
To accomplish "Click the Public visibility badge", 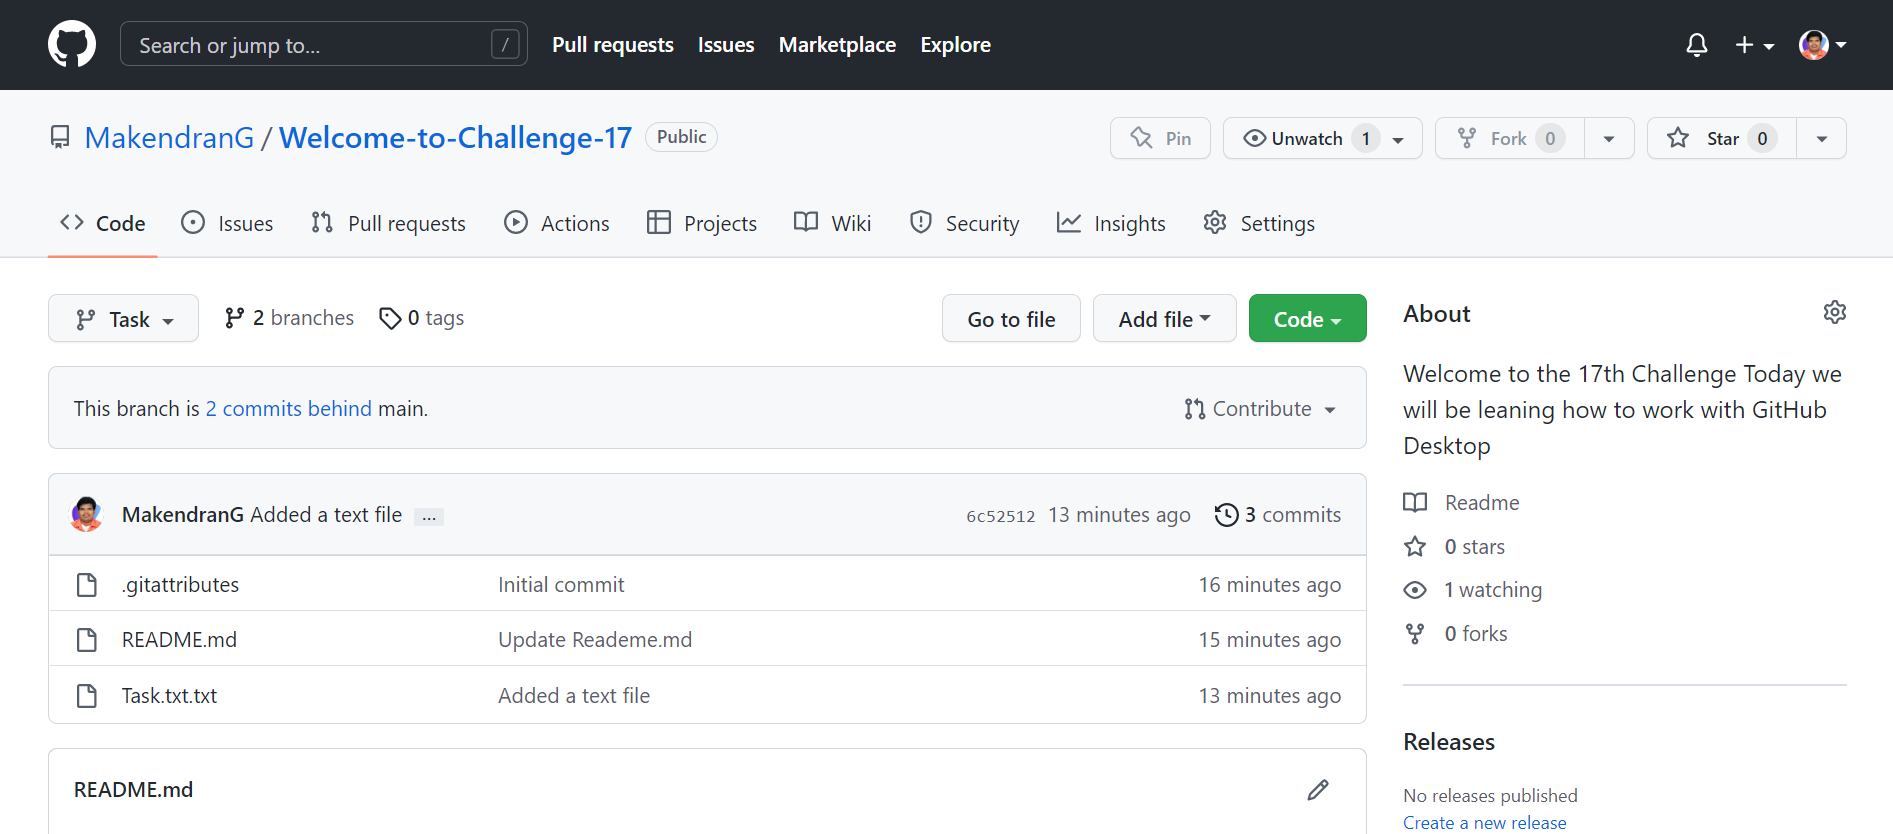I will point(681,137).
